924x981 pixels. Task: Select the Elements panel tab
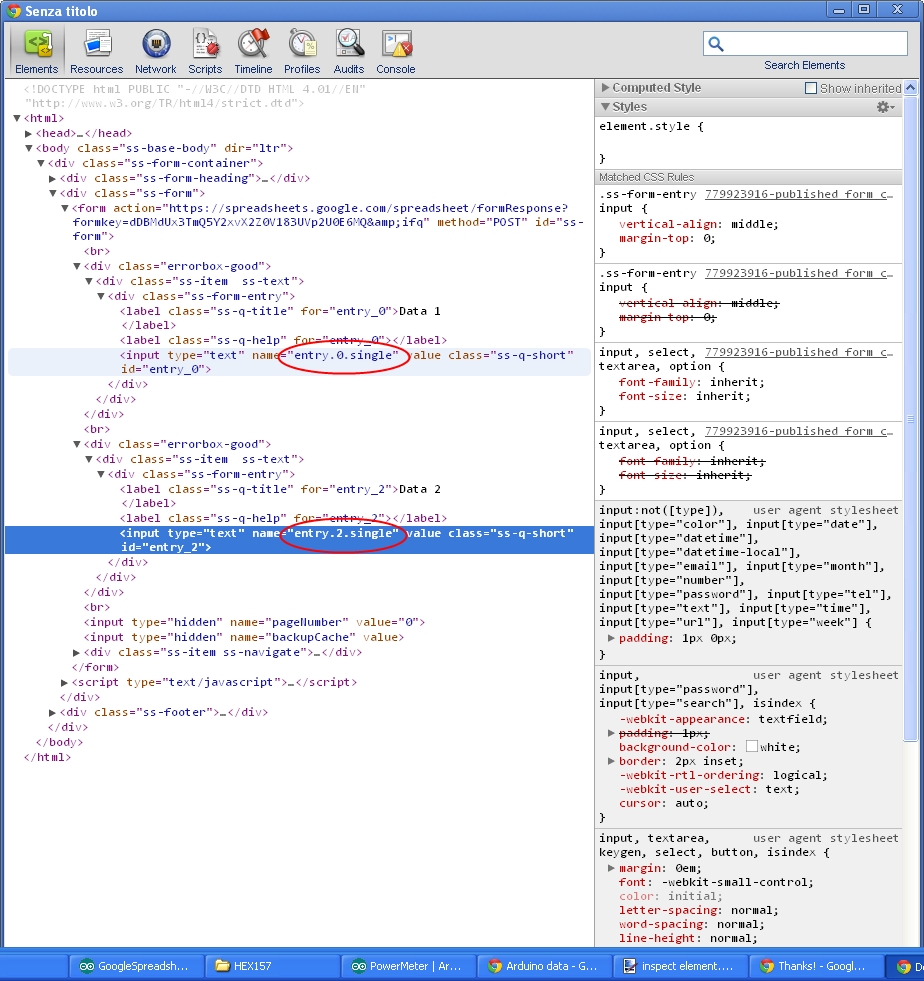click(x=37, y=51)
